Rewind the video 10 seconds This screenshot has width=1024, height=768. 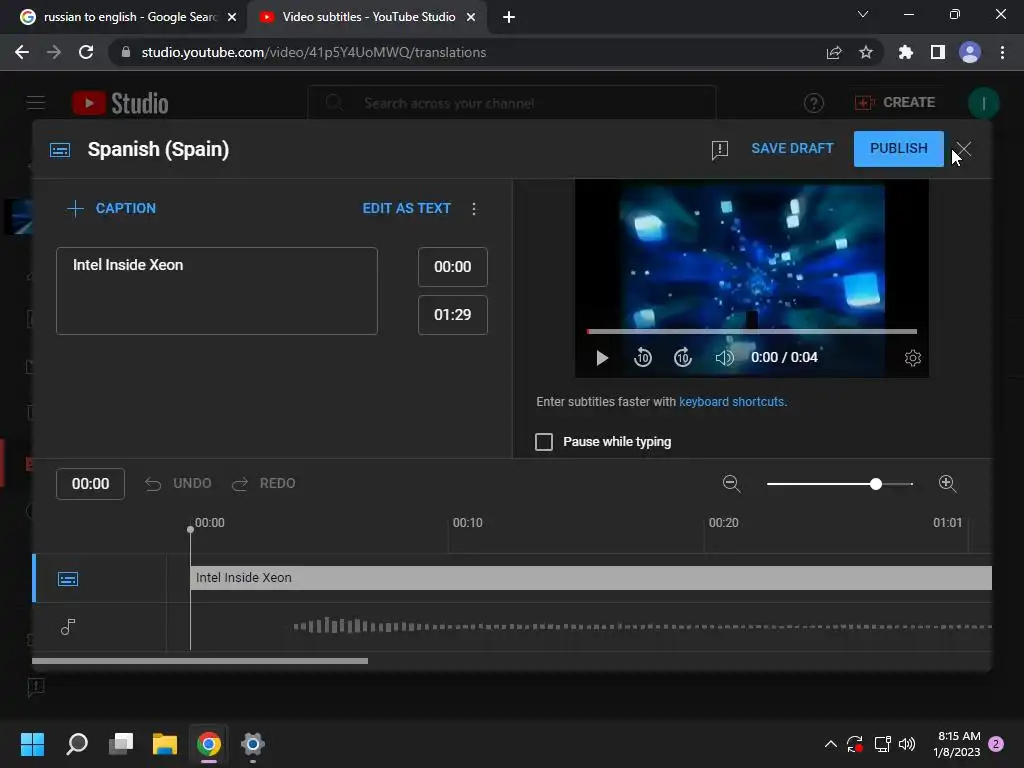(643, 357)
